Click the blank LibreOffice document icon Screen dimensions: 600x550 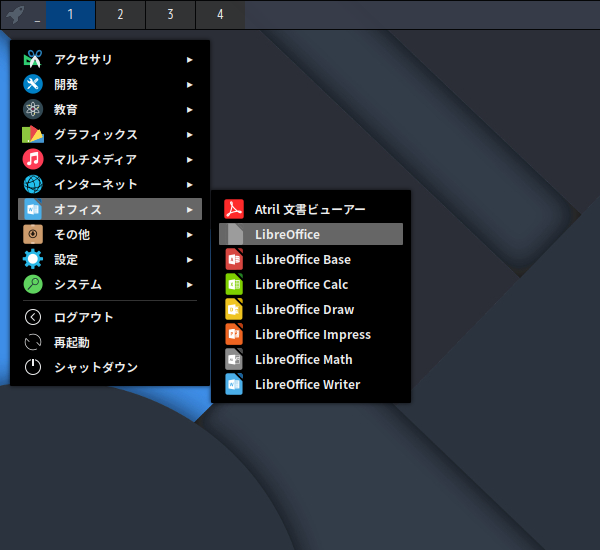coord(235,234)
